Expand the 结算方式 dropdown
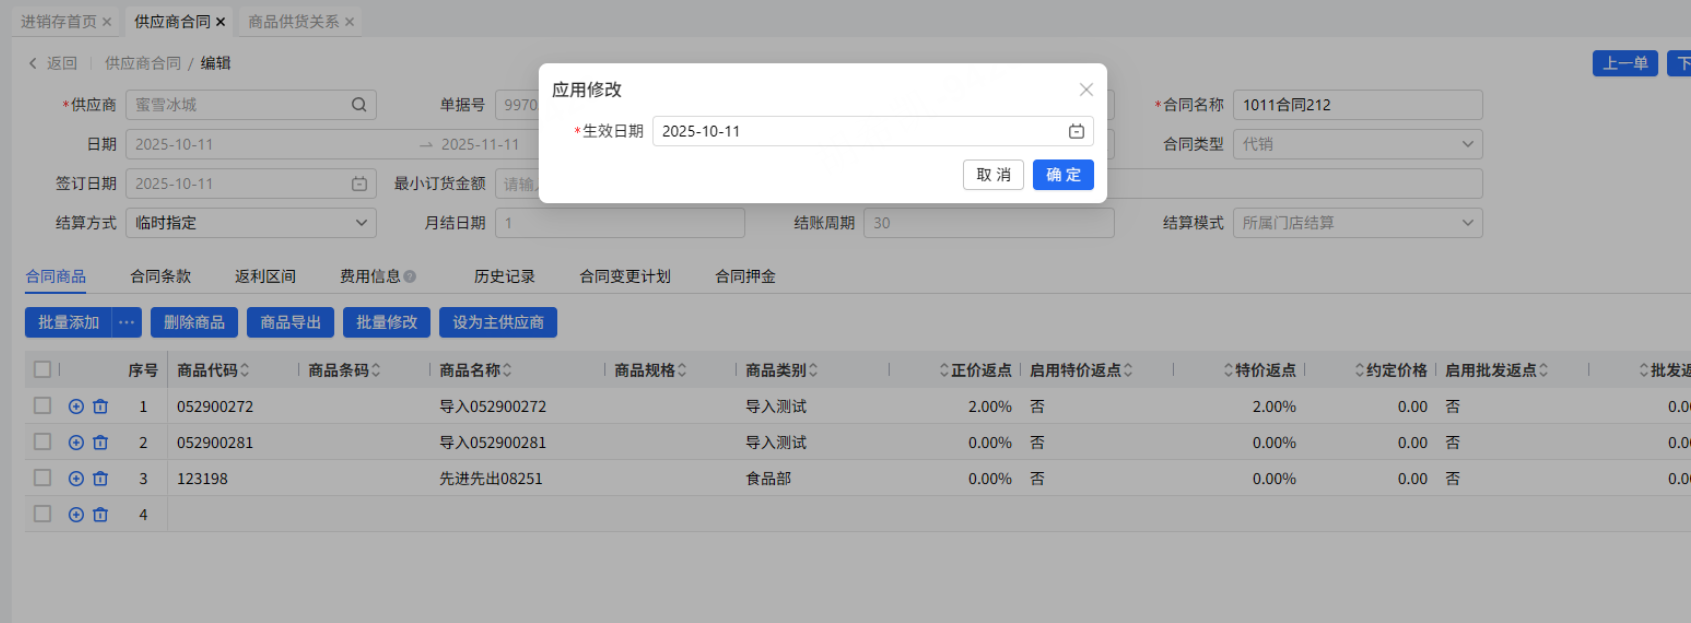1691x623 pixels. [361, 223]
